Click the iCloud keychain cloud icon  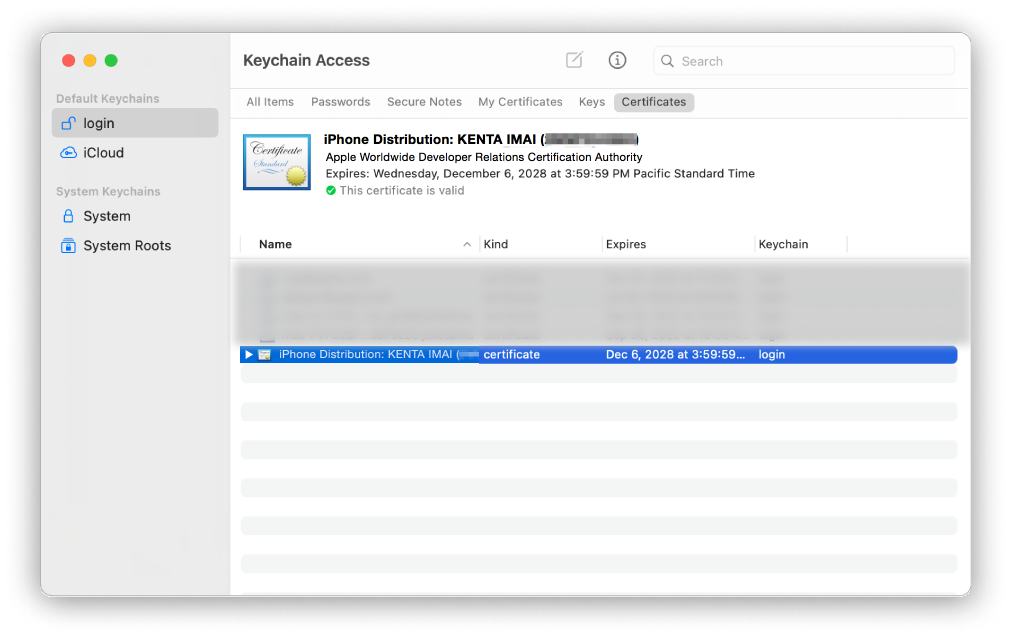coord(67,152)
